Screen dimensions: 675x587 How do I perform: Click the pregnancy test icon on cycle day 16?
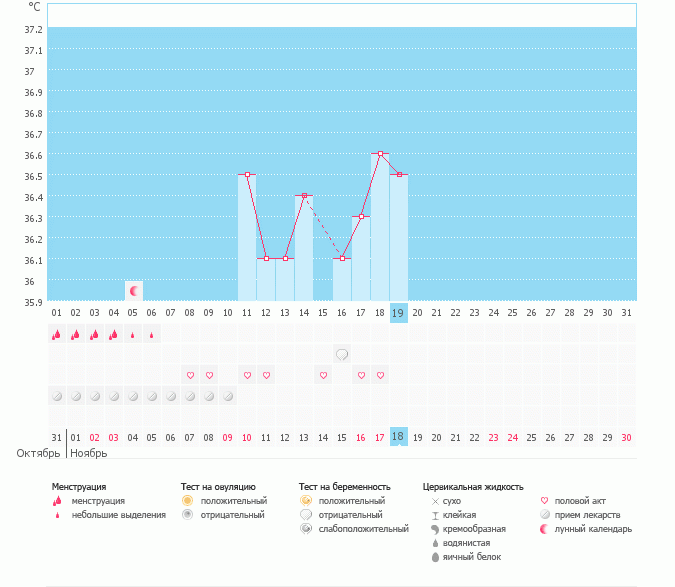342,355
